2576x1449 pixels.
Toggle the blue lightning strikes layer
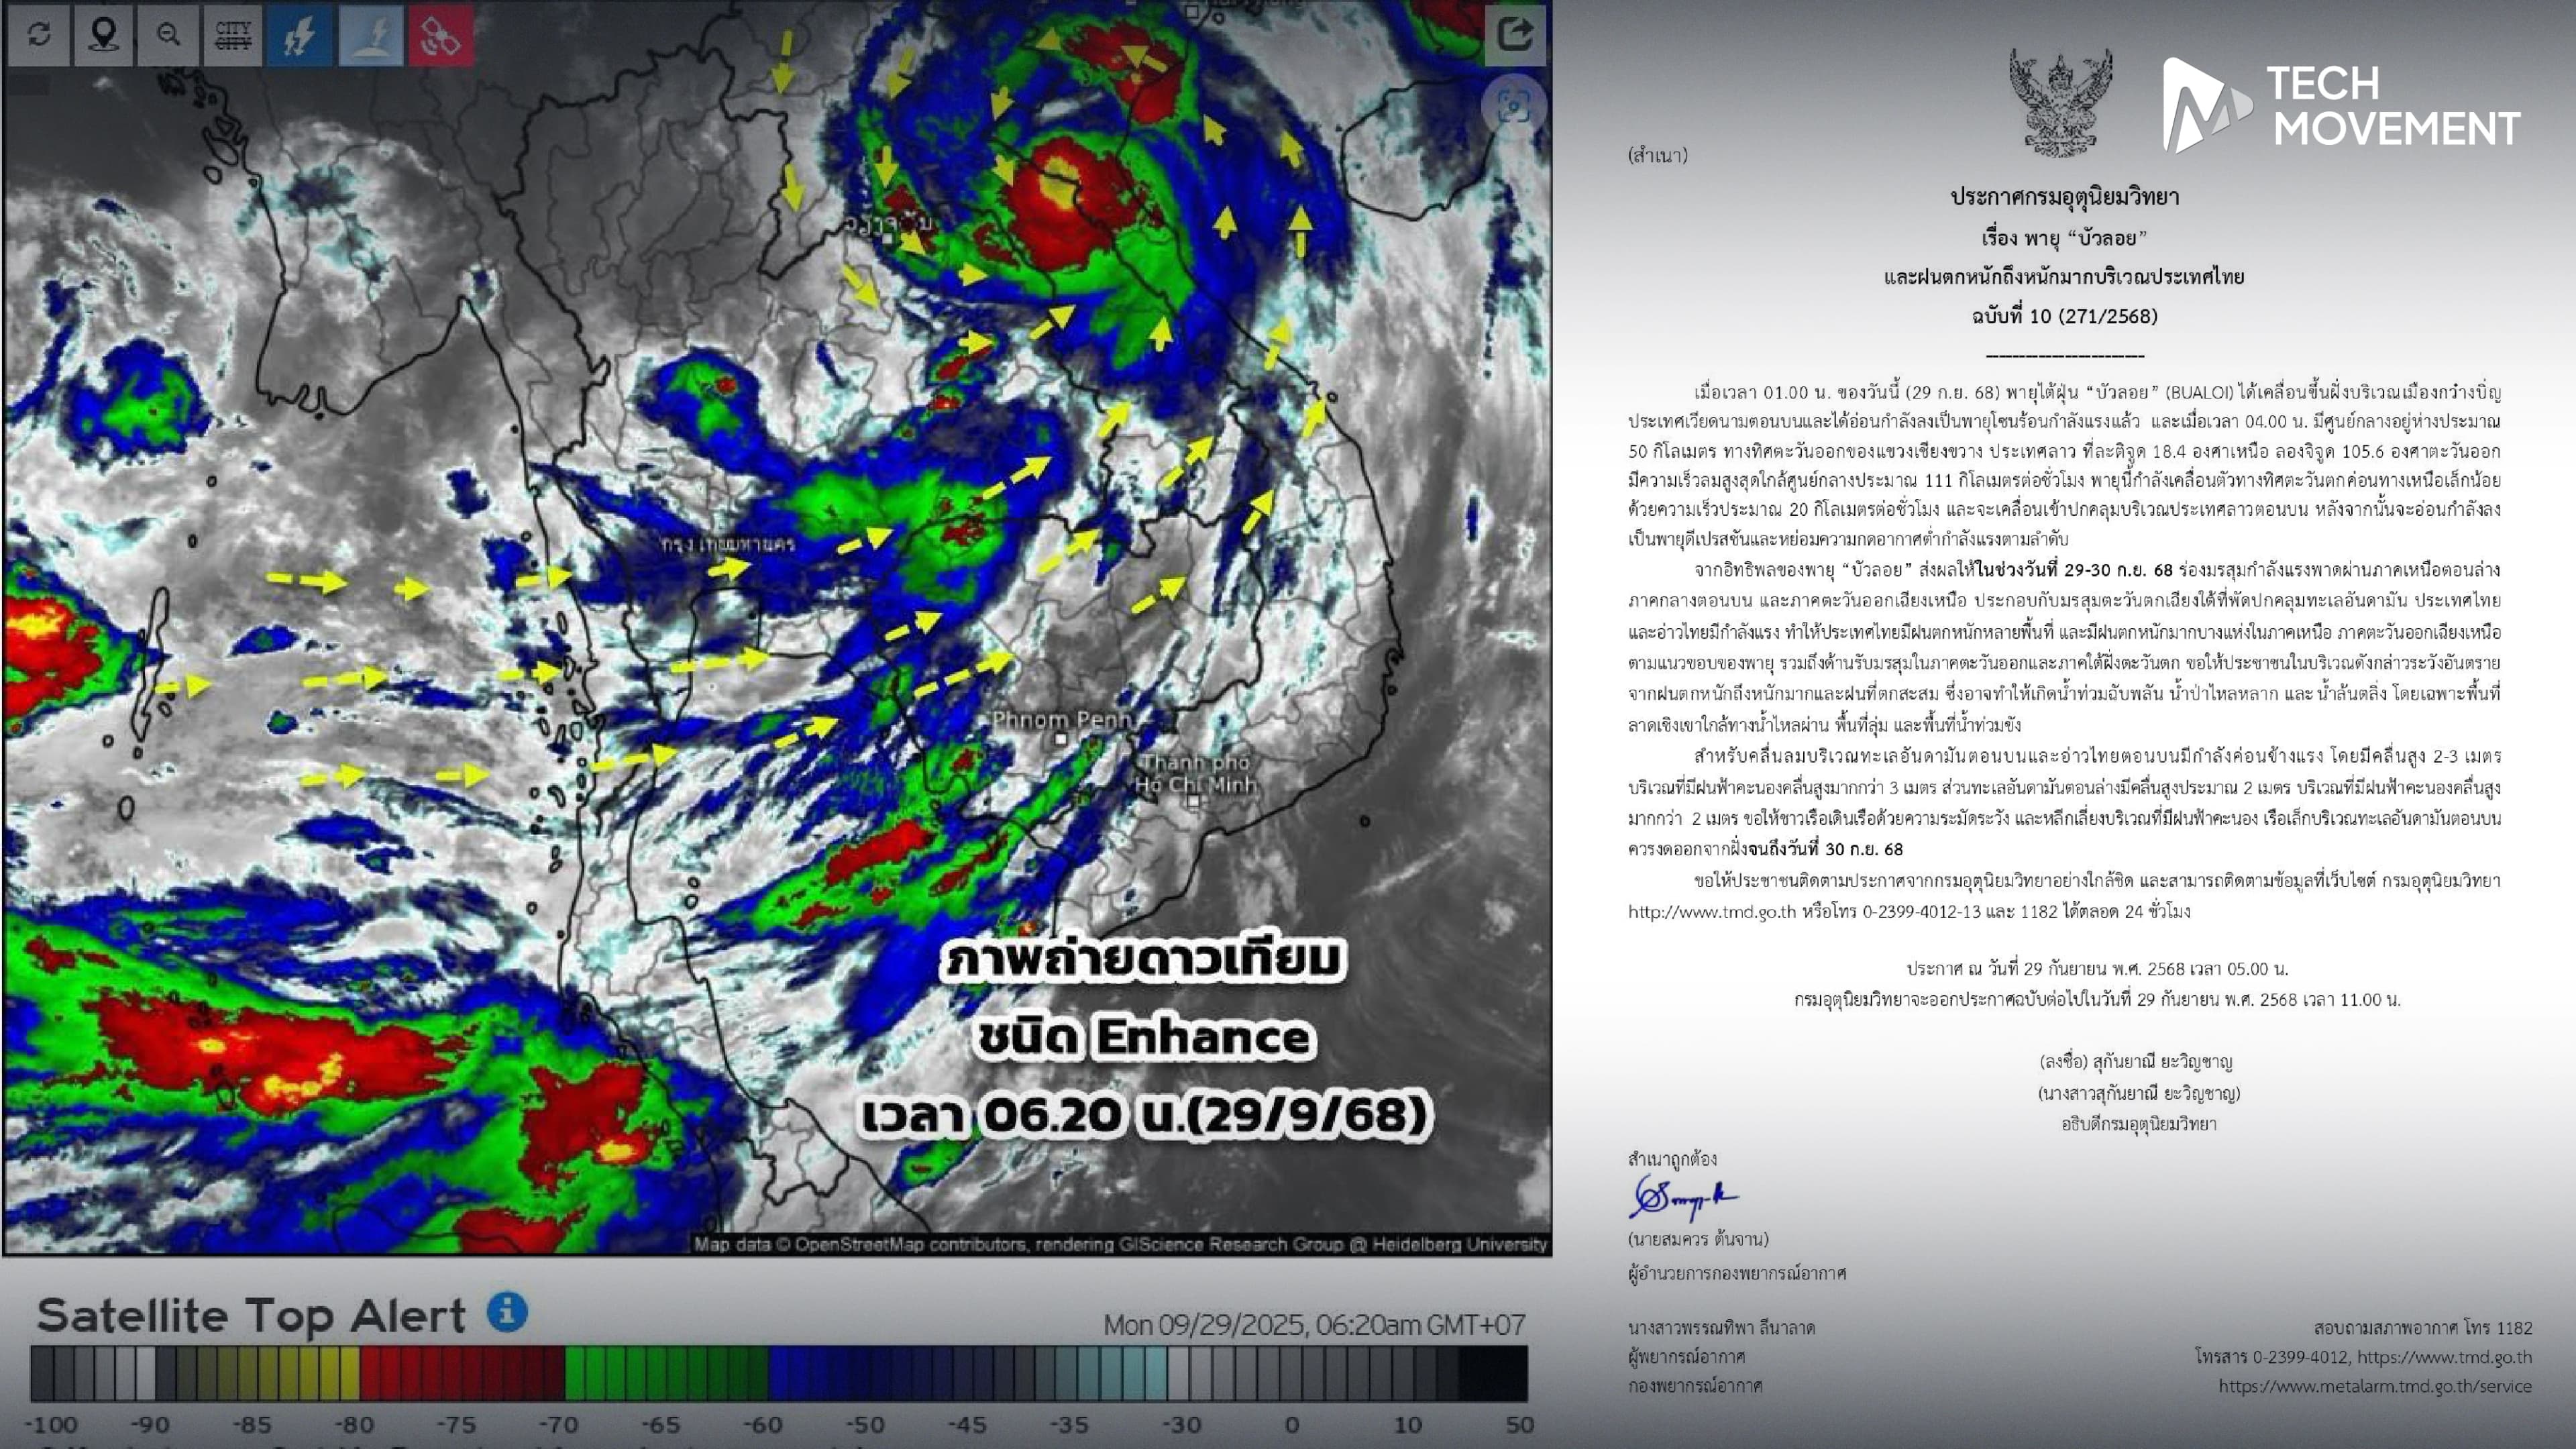point(299,35)
